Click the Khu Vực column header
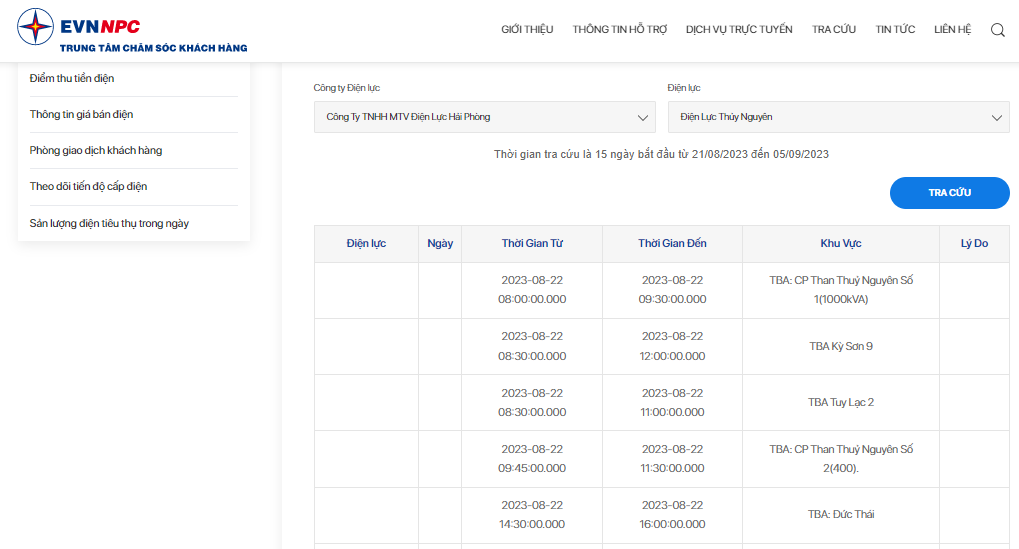 coord(840,244)
